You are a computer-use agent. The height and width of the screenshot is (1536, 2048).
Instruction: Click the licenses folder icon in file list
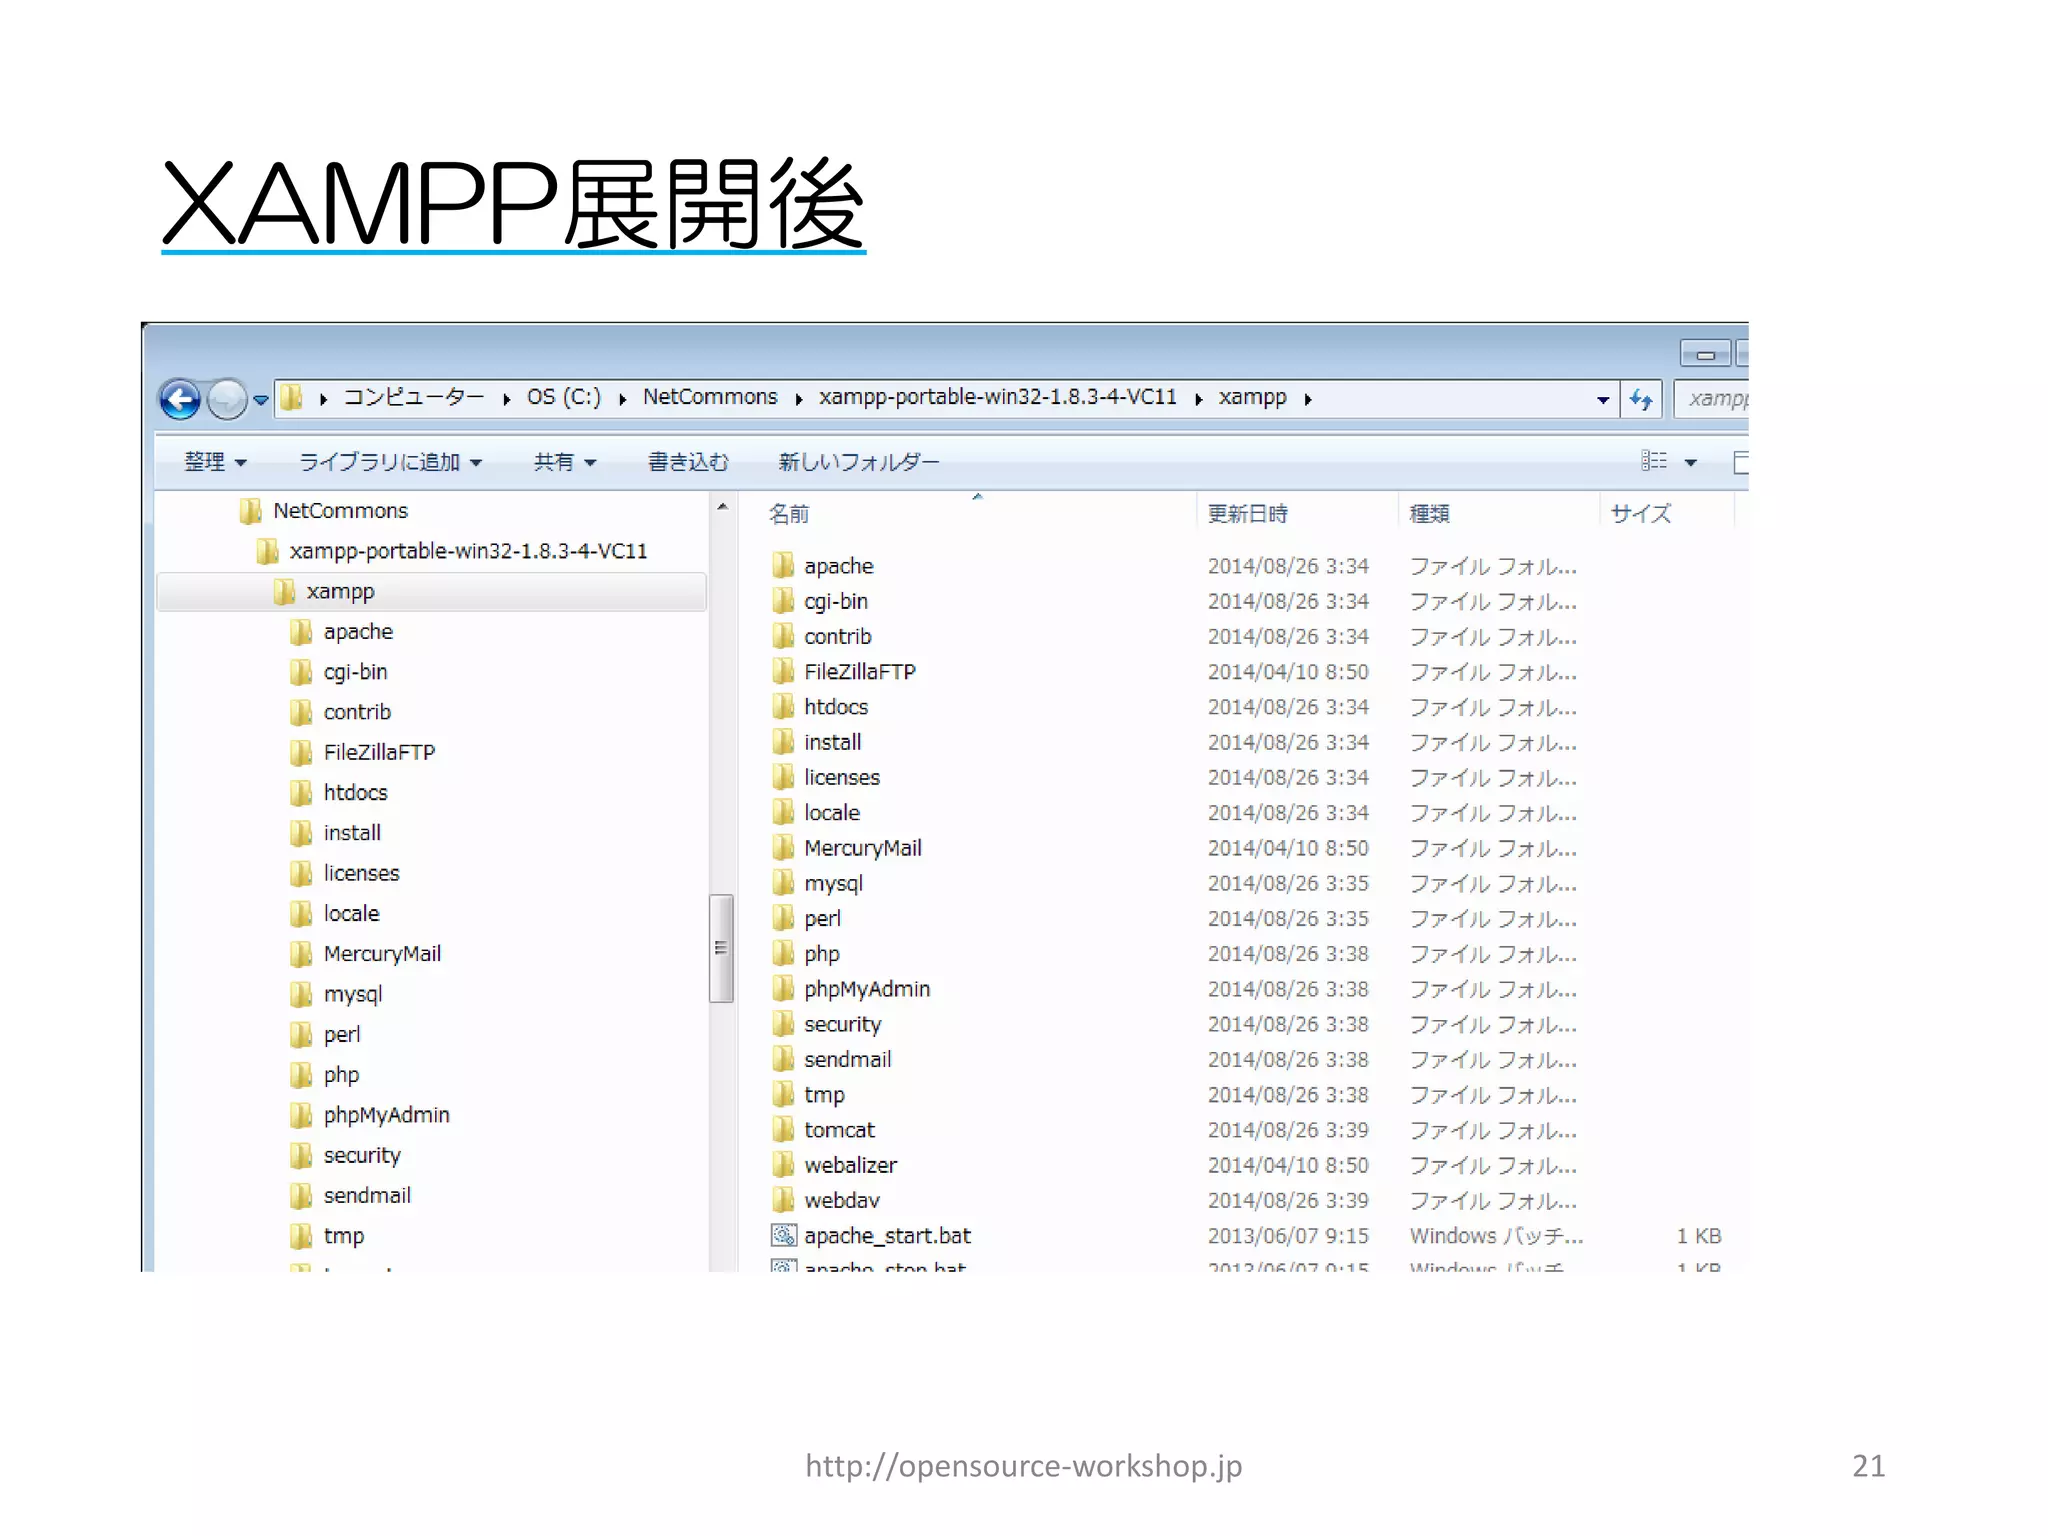783,777
